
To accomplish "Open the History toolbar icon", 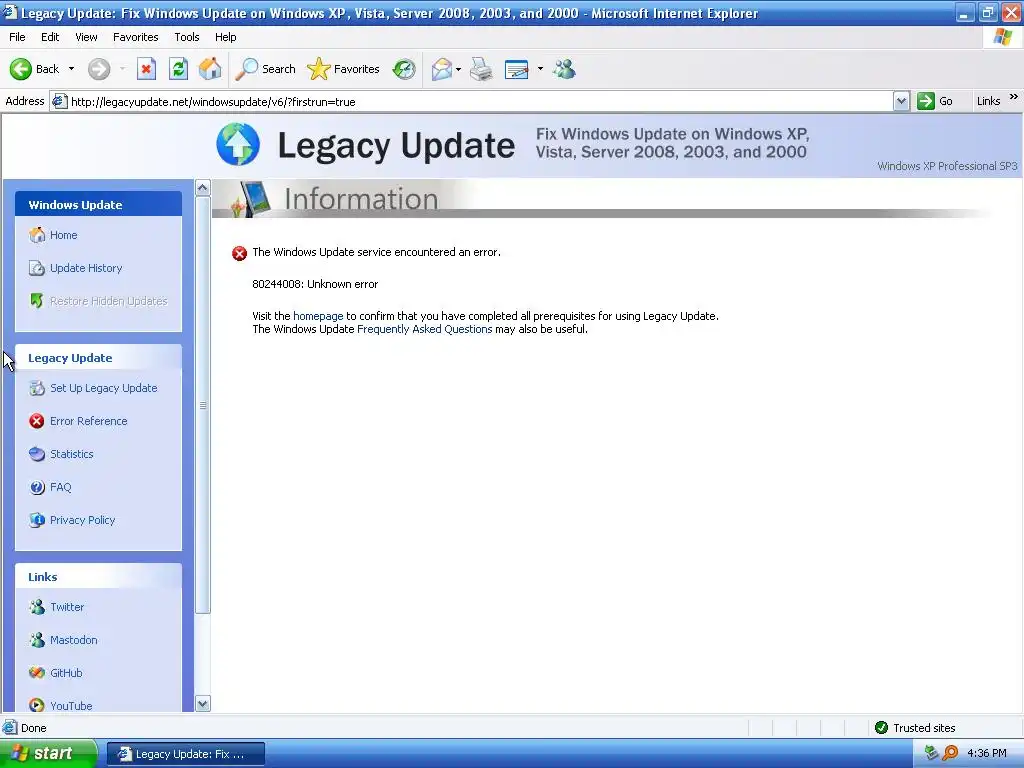I will pyautogui.click(x=404, y=69).
